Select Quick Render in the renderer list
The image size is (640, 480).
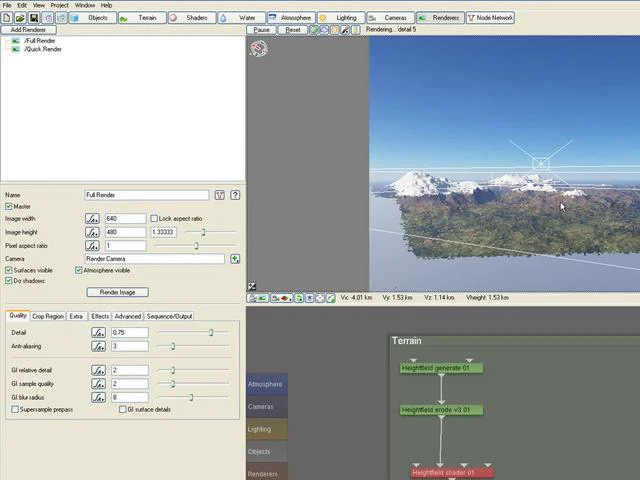pyautogui.click(x=42, y=49)
